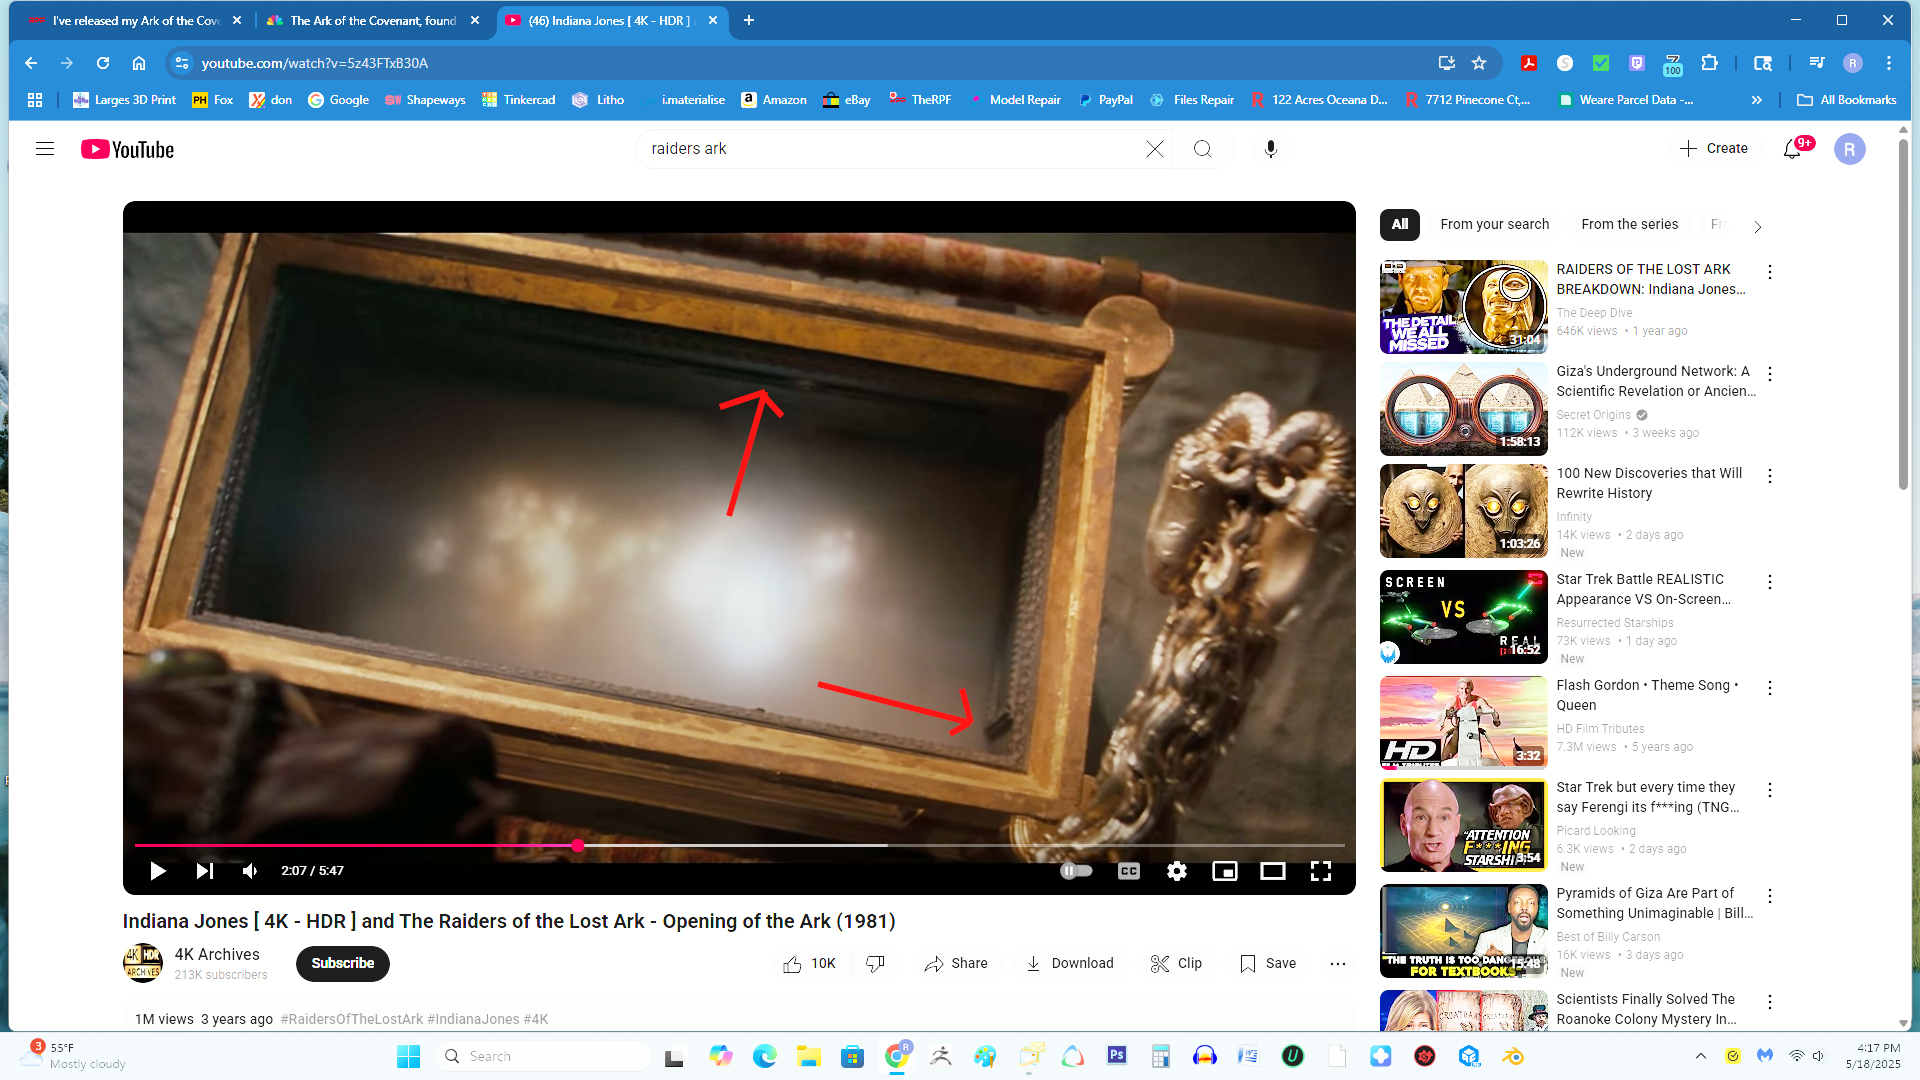Open Shapeways bookmark
The width and height of the screenshot is (1920, 1080).
pos(425,100)
